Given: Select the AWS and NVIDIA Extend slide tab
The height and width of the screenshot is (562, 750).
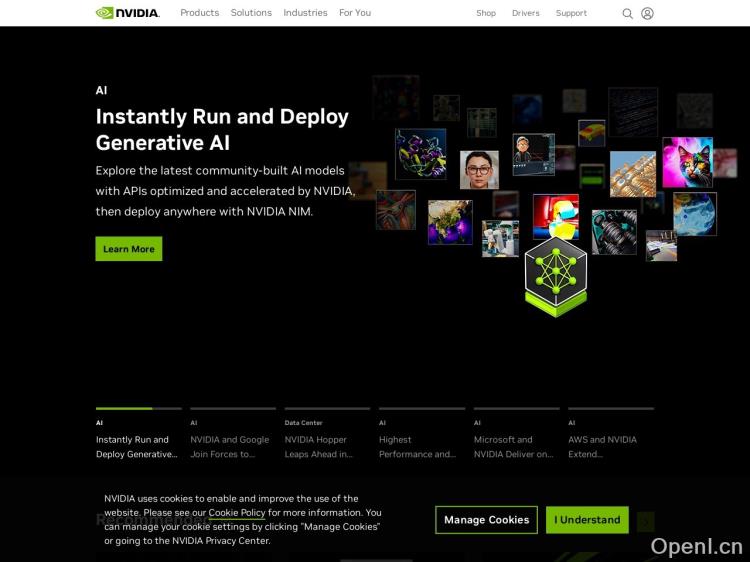Looking at the screenshot, I should pos(611,434).
